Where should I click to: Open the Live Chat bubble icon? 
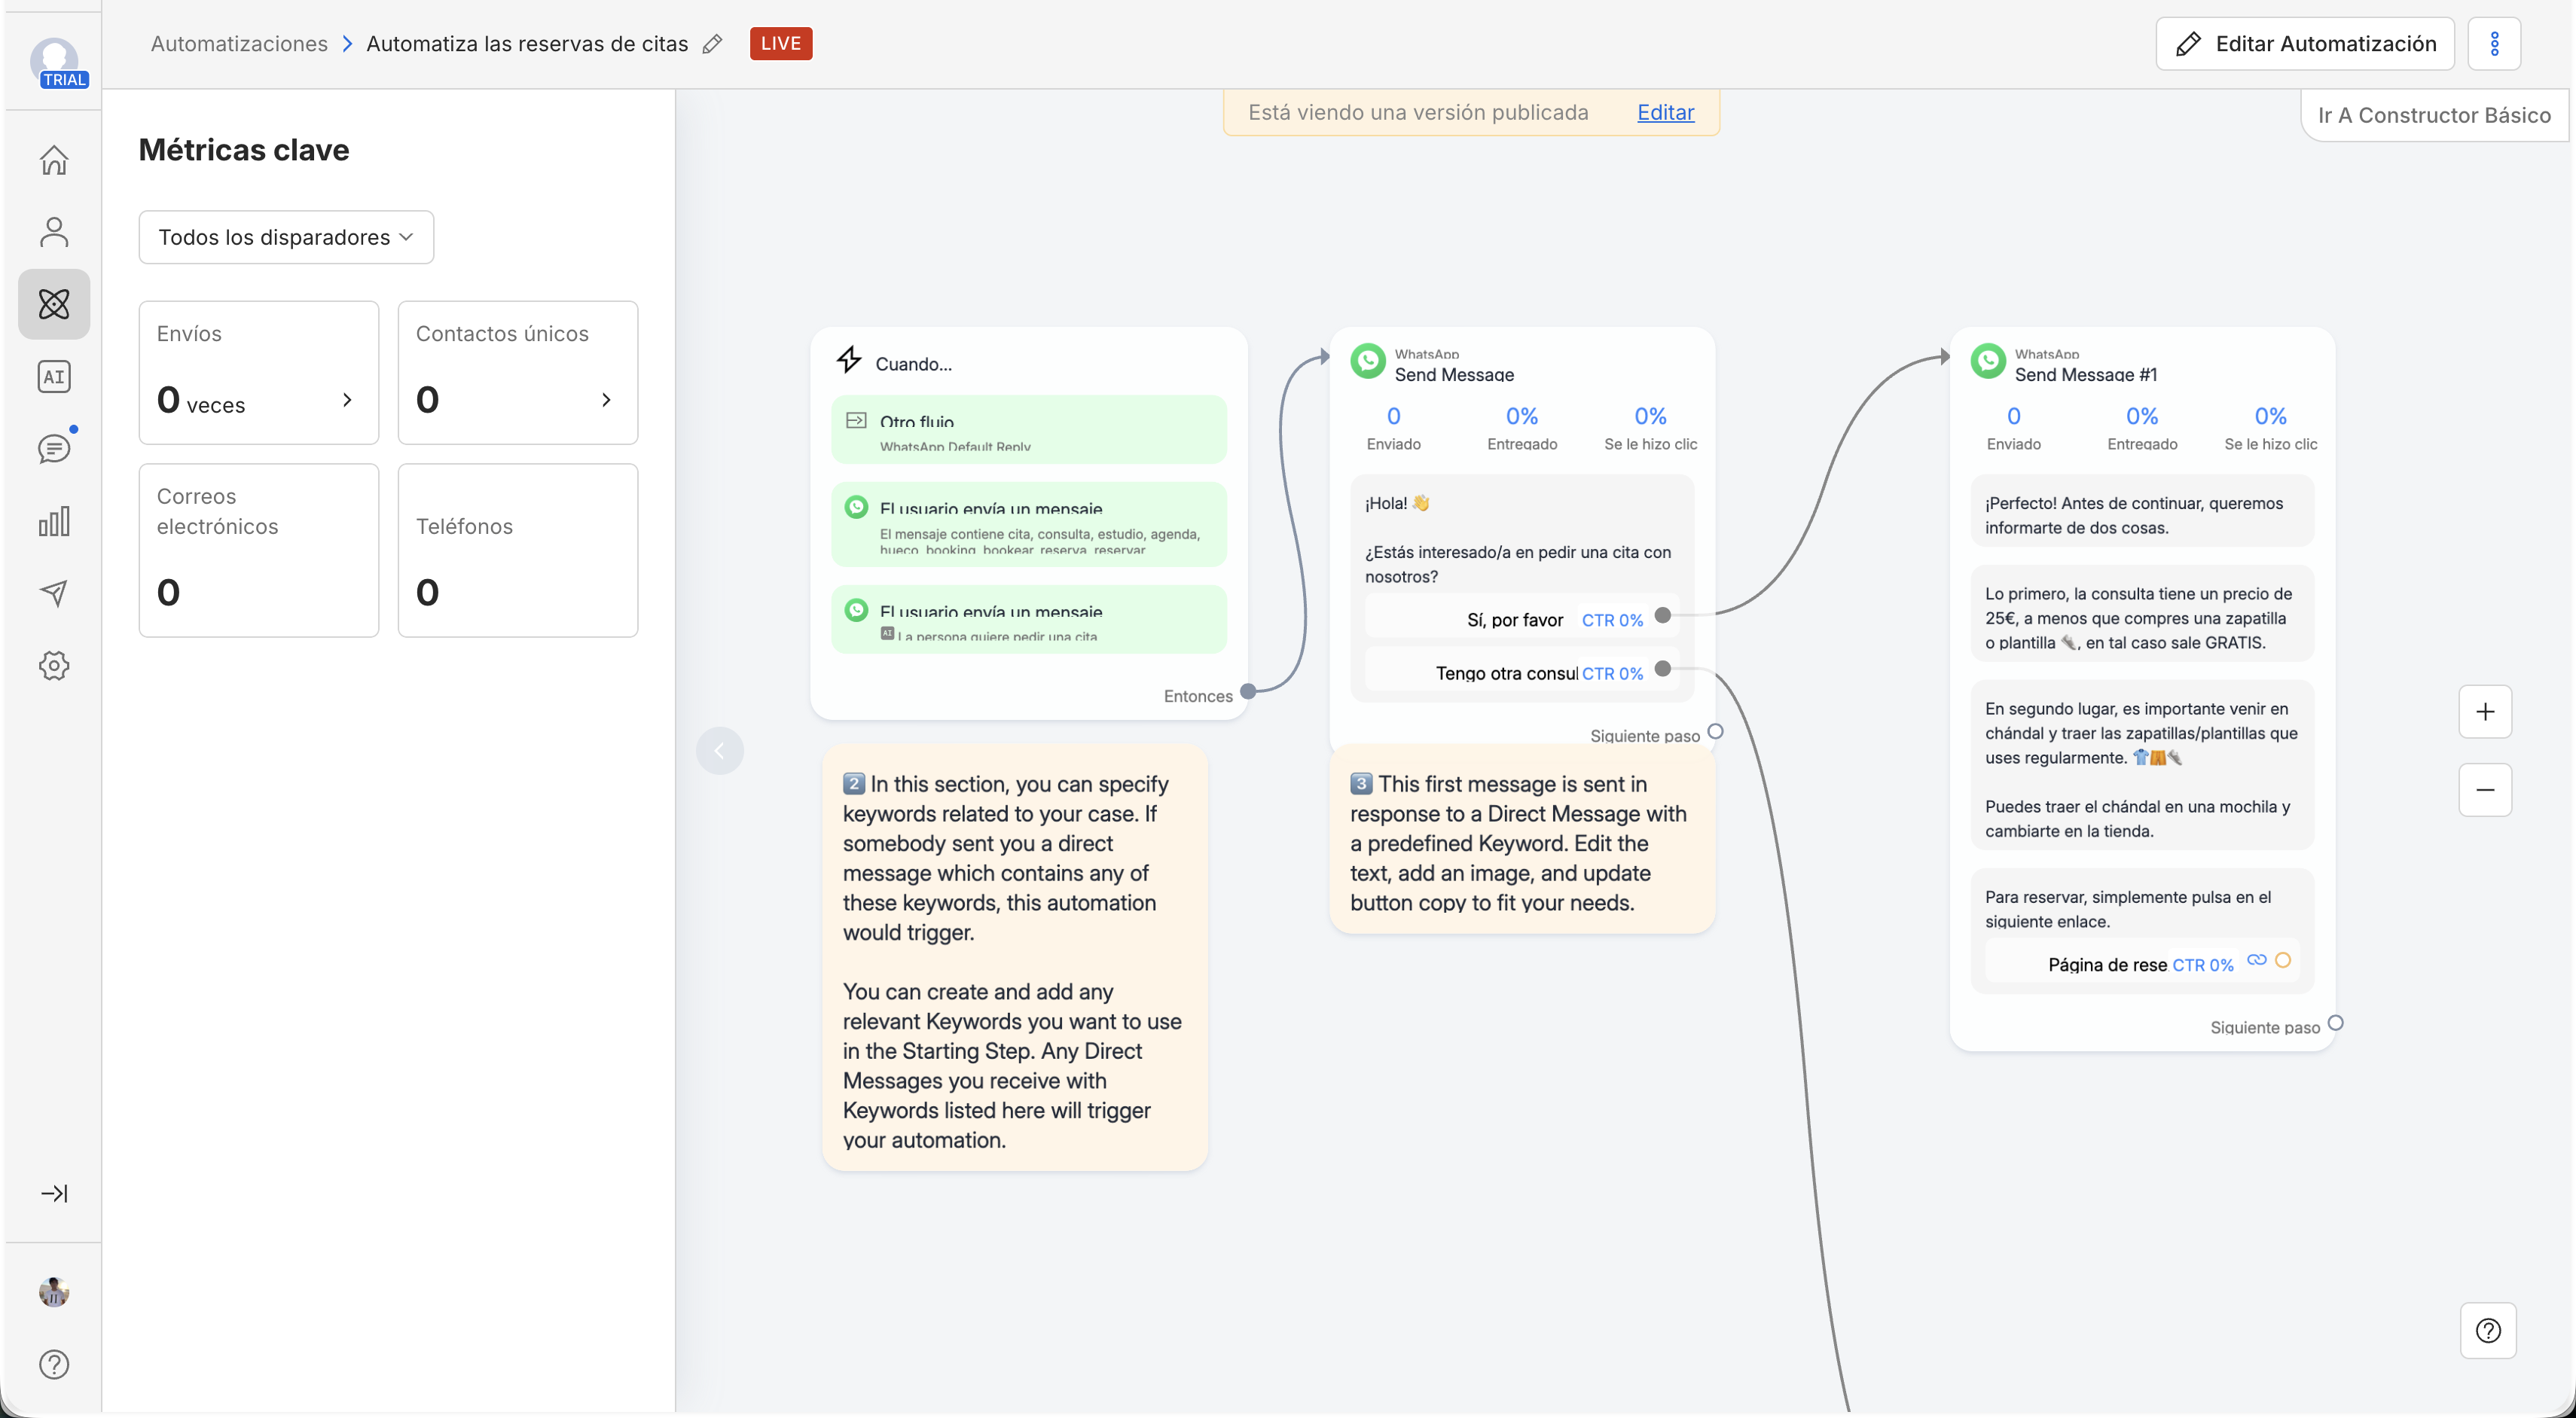pos(54,449)
